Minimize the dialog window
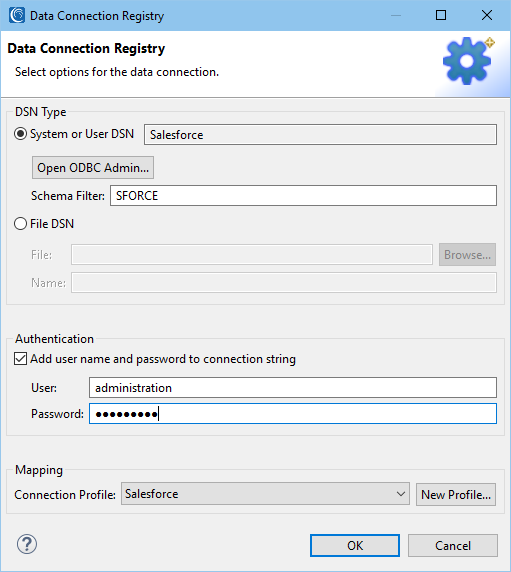The height and width of the screenshot is (572, 511). point(396,15)
